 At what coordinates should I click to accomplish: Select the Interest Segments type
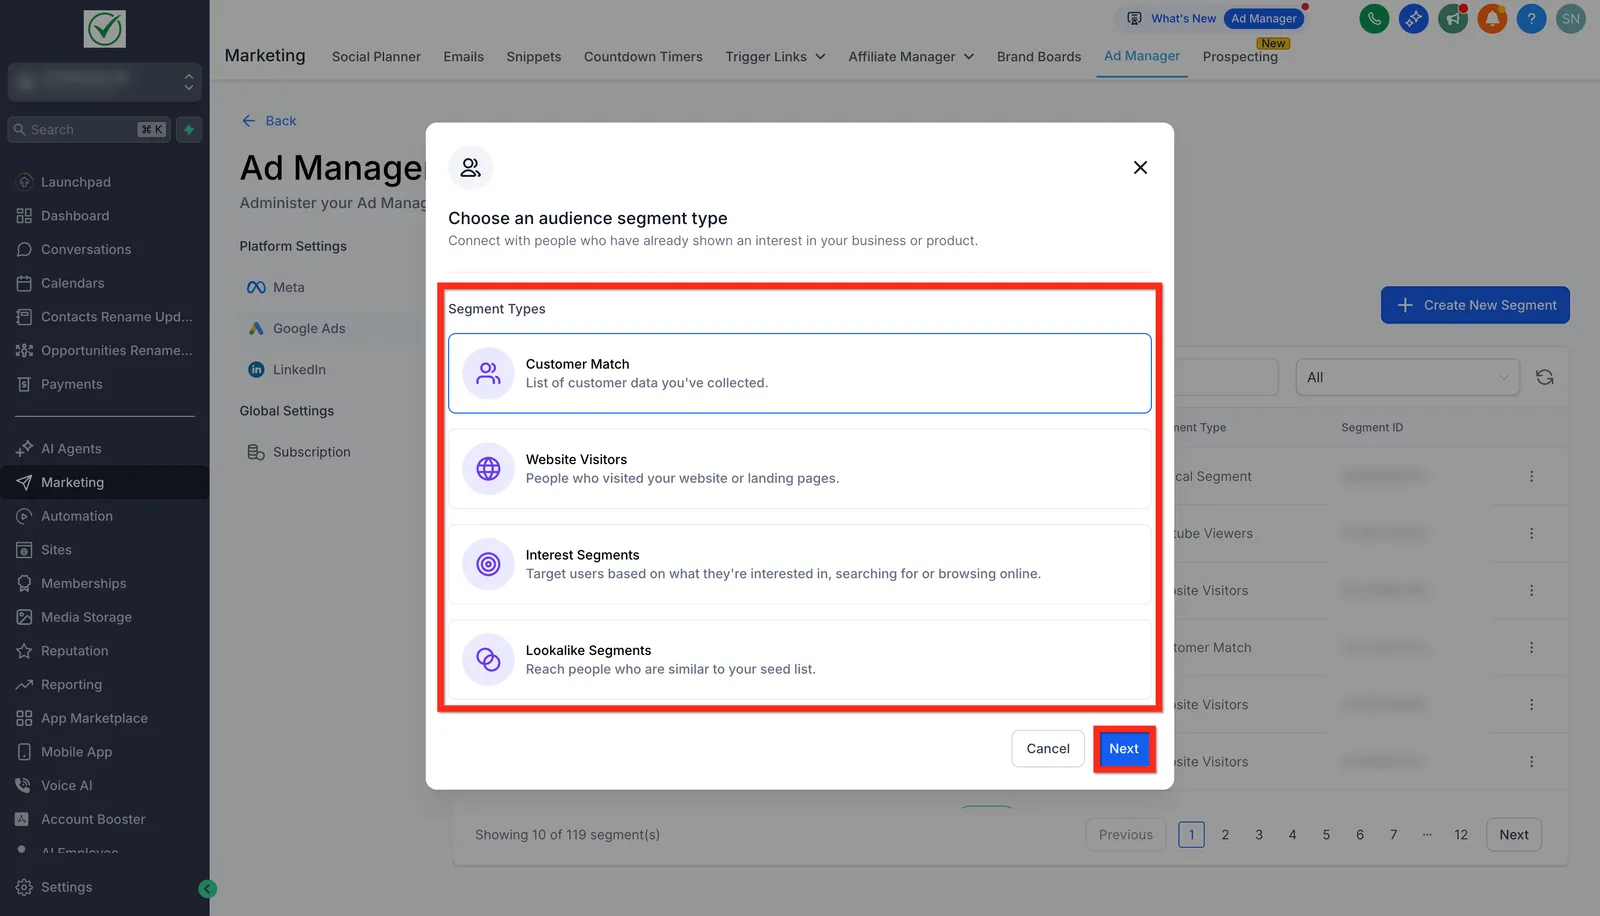(800, 564)
